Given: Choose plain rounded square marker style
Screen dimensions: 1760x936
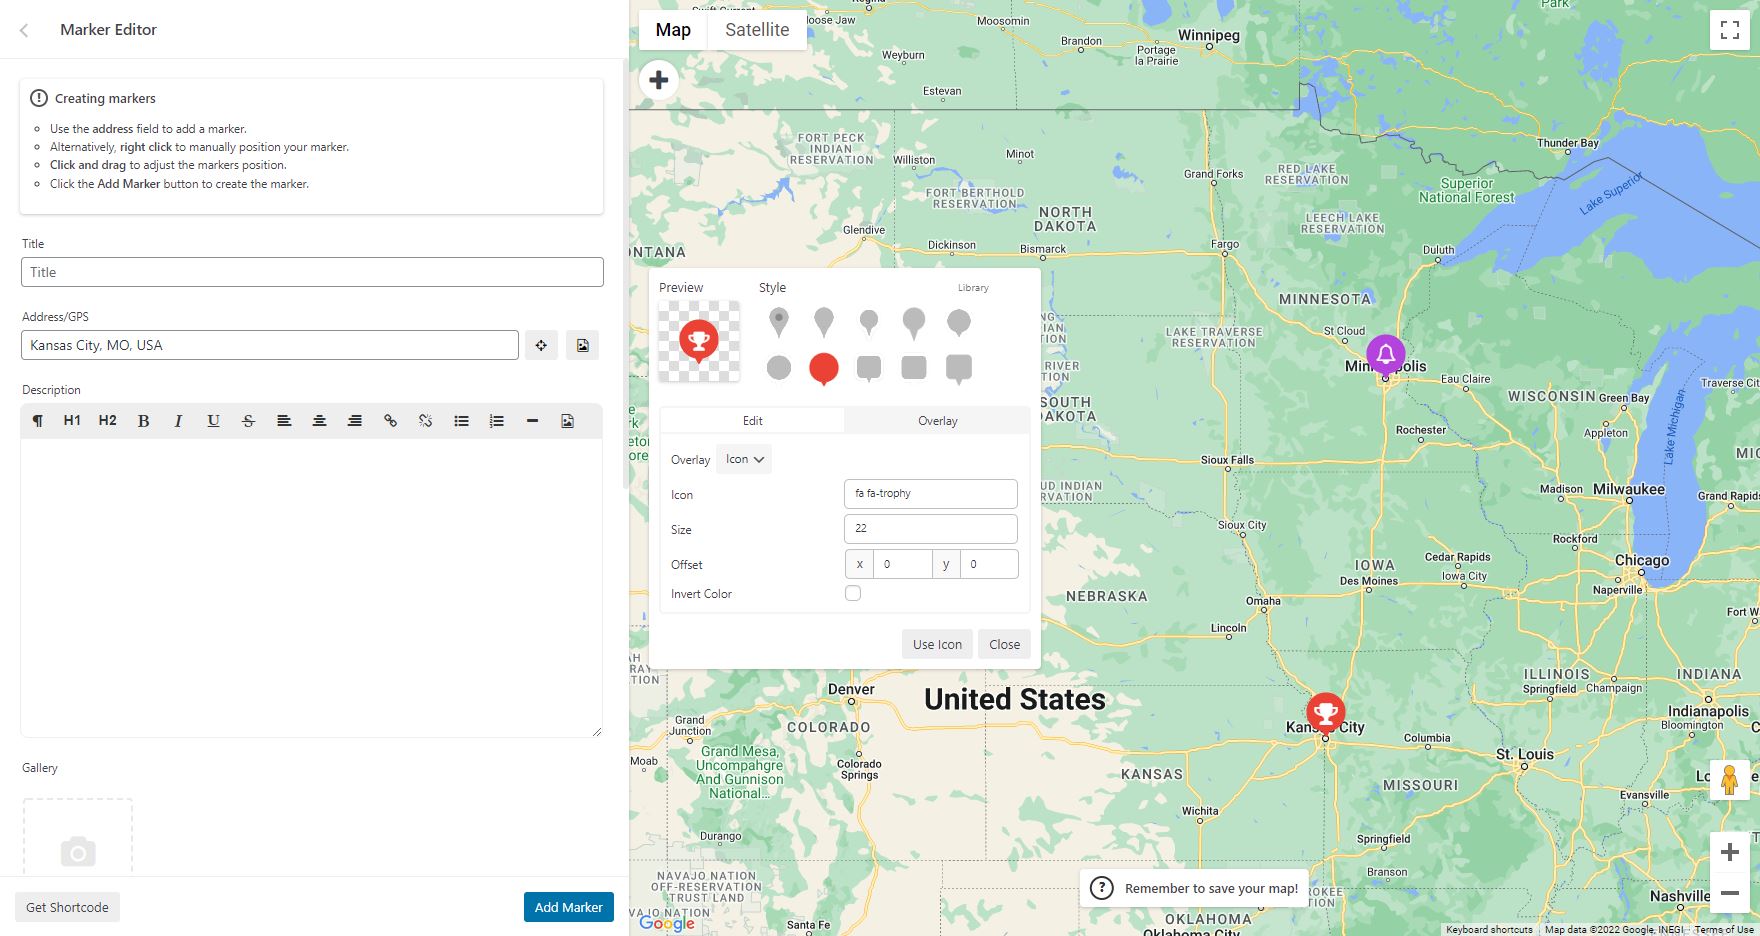Looking at the screenshot, I should (x=914, y=367).
